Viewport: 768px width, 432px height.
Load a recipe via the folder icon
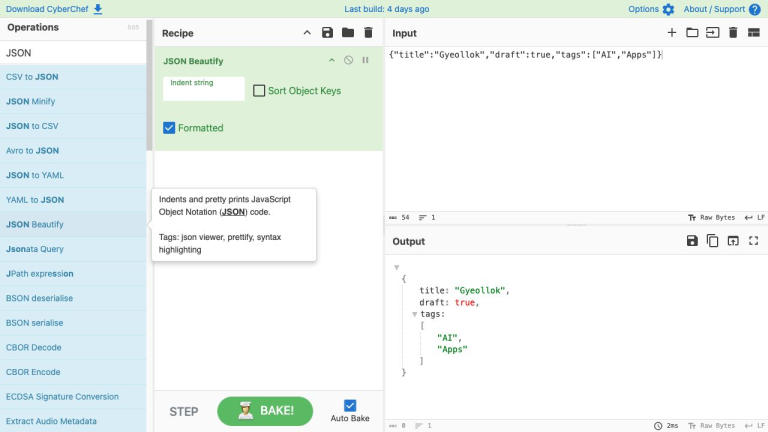click(348, 33)
